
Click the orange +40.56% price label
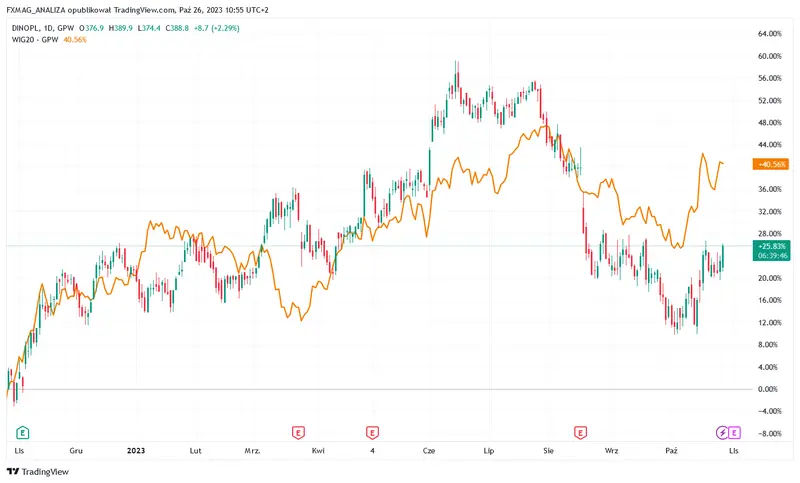[x=773, y=164]
